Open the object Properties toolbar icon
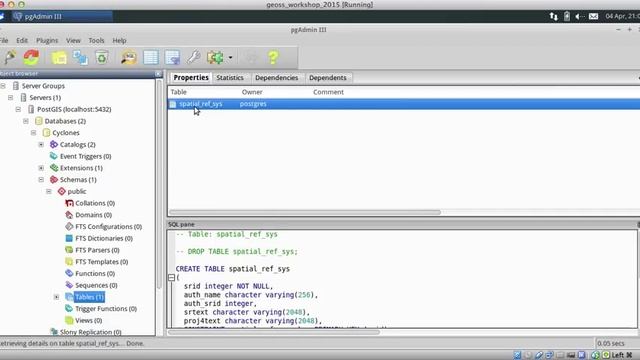Image resolution: width=640 pixels, height=360 pixels. [59, 58]
